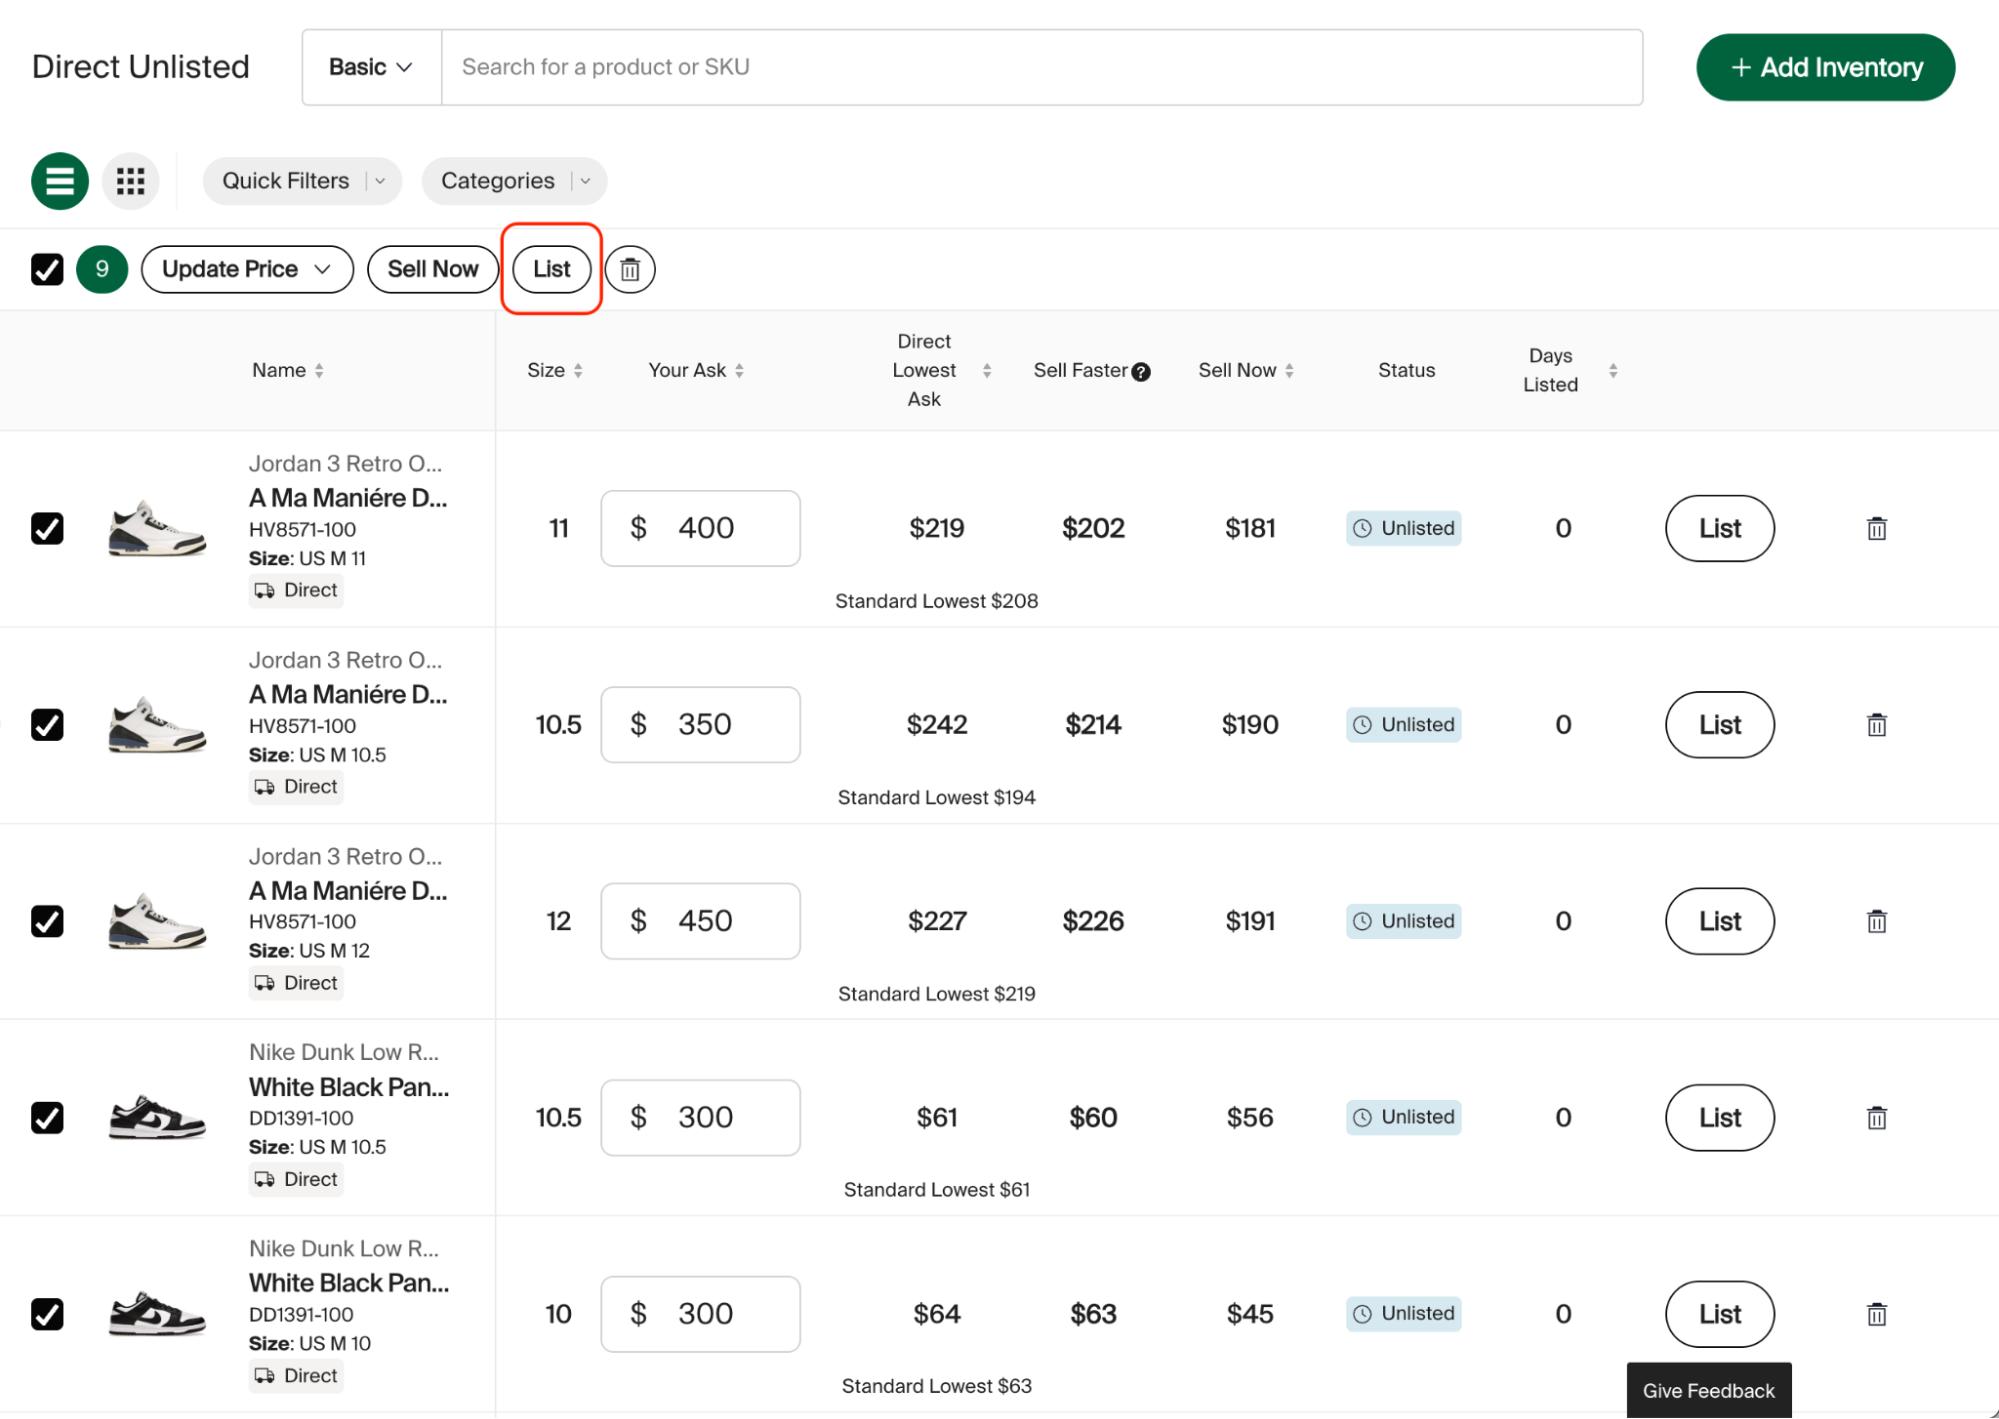Edit the $400 ask price field

(x=700, y=528)
